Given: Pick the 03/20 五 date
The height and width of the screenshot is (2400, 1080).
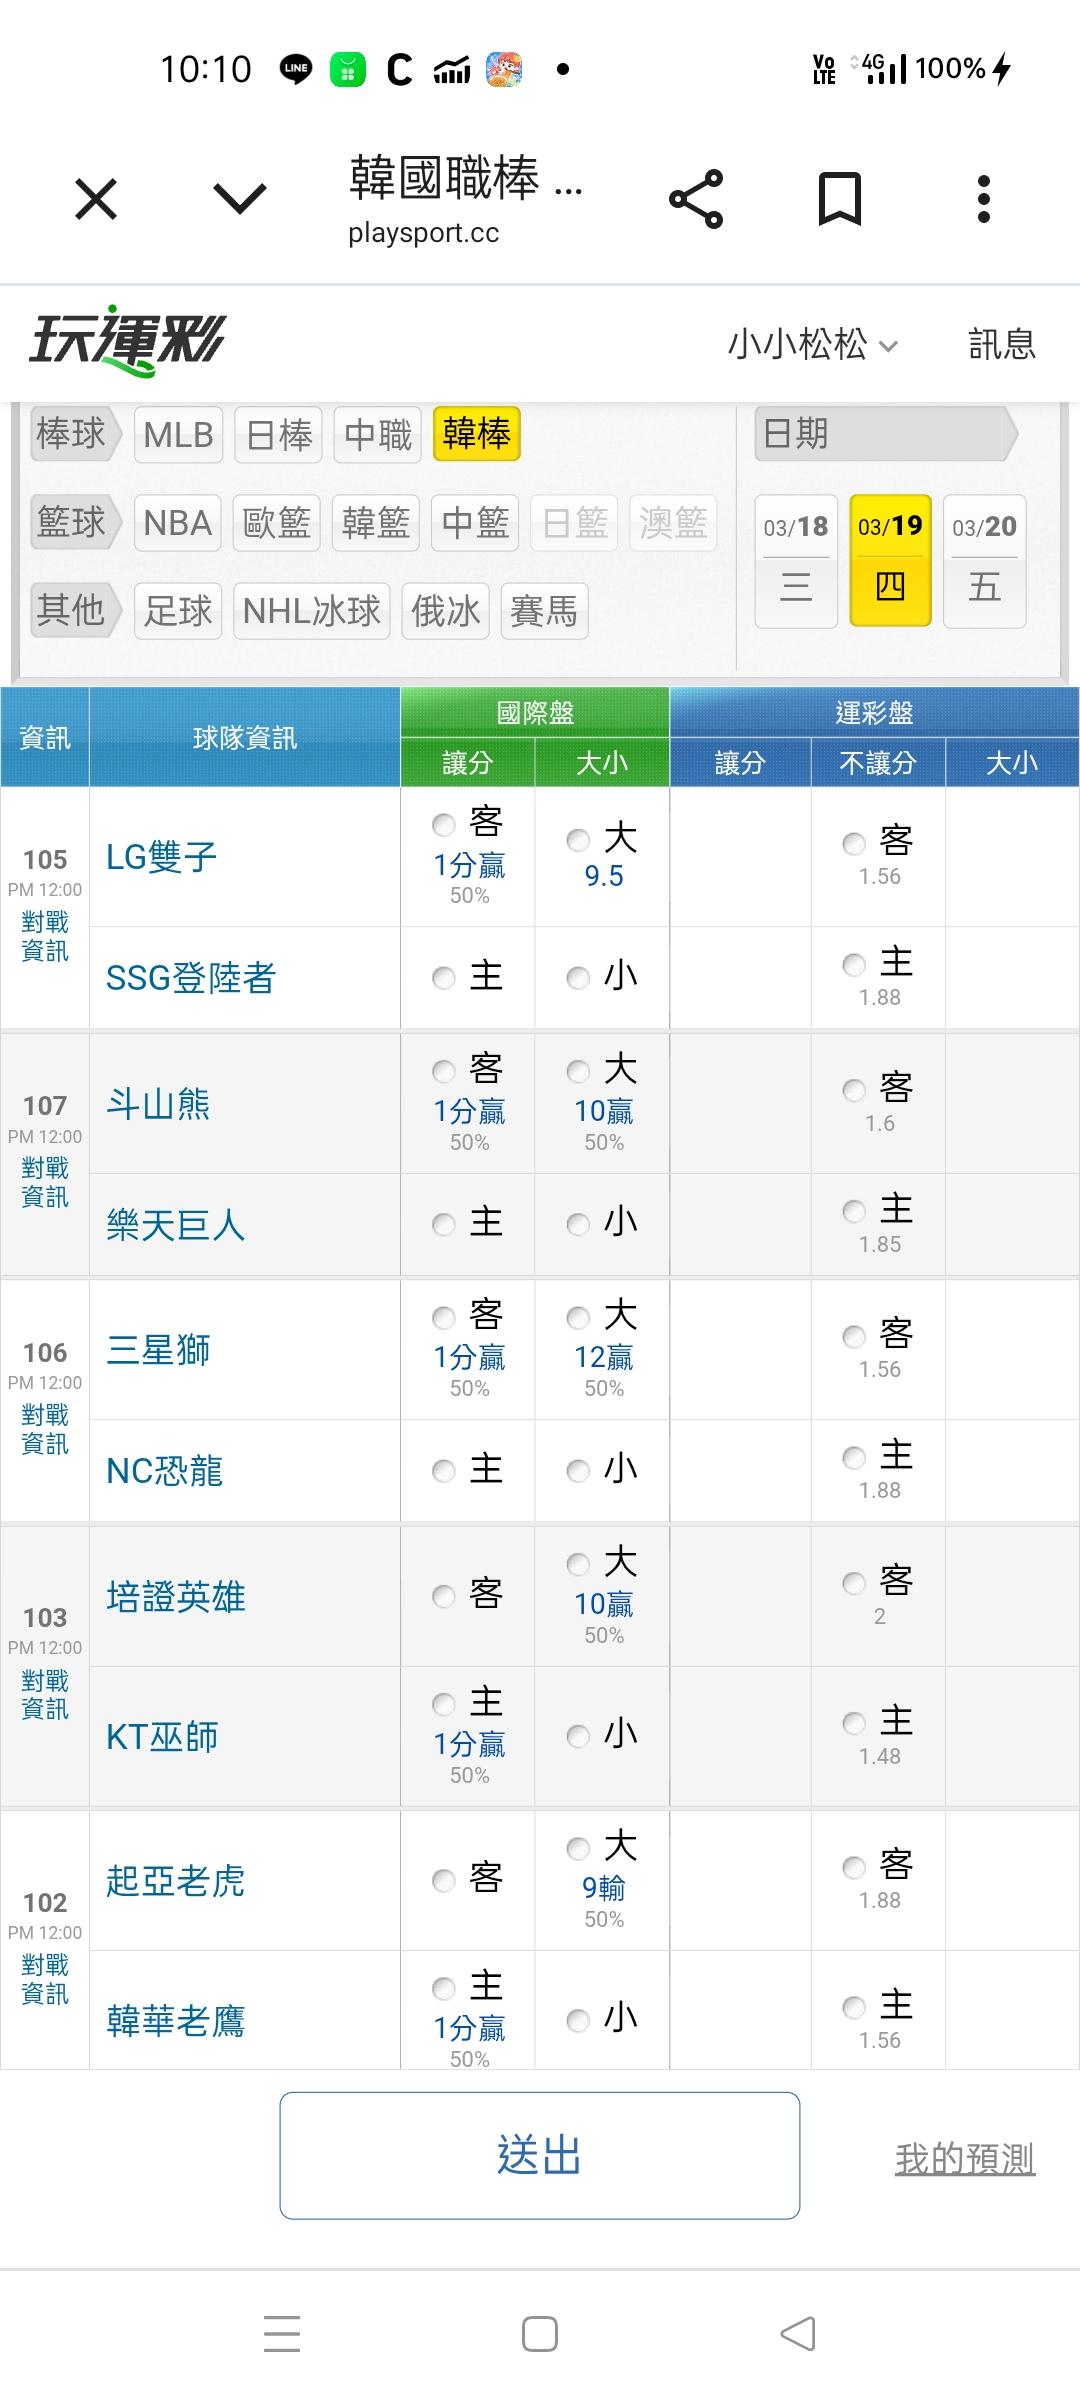Looking at the screenshot, I should 985,561.
